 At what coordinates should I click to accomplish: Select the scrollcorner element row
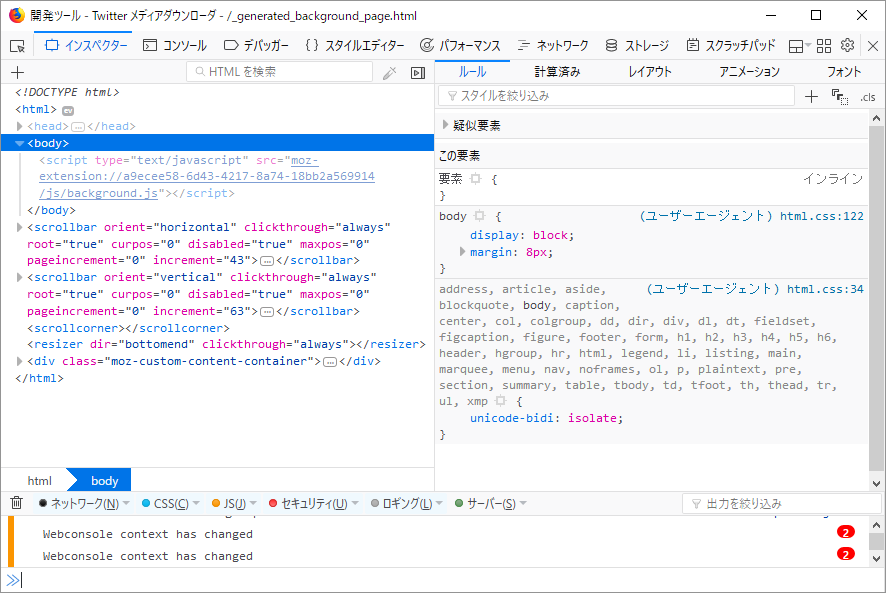coord(128,328)
